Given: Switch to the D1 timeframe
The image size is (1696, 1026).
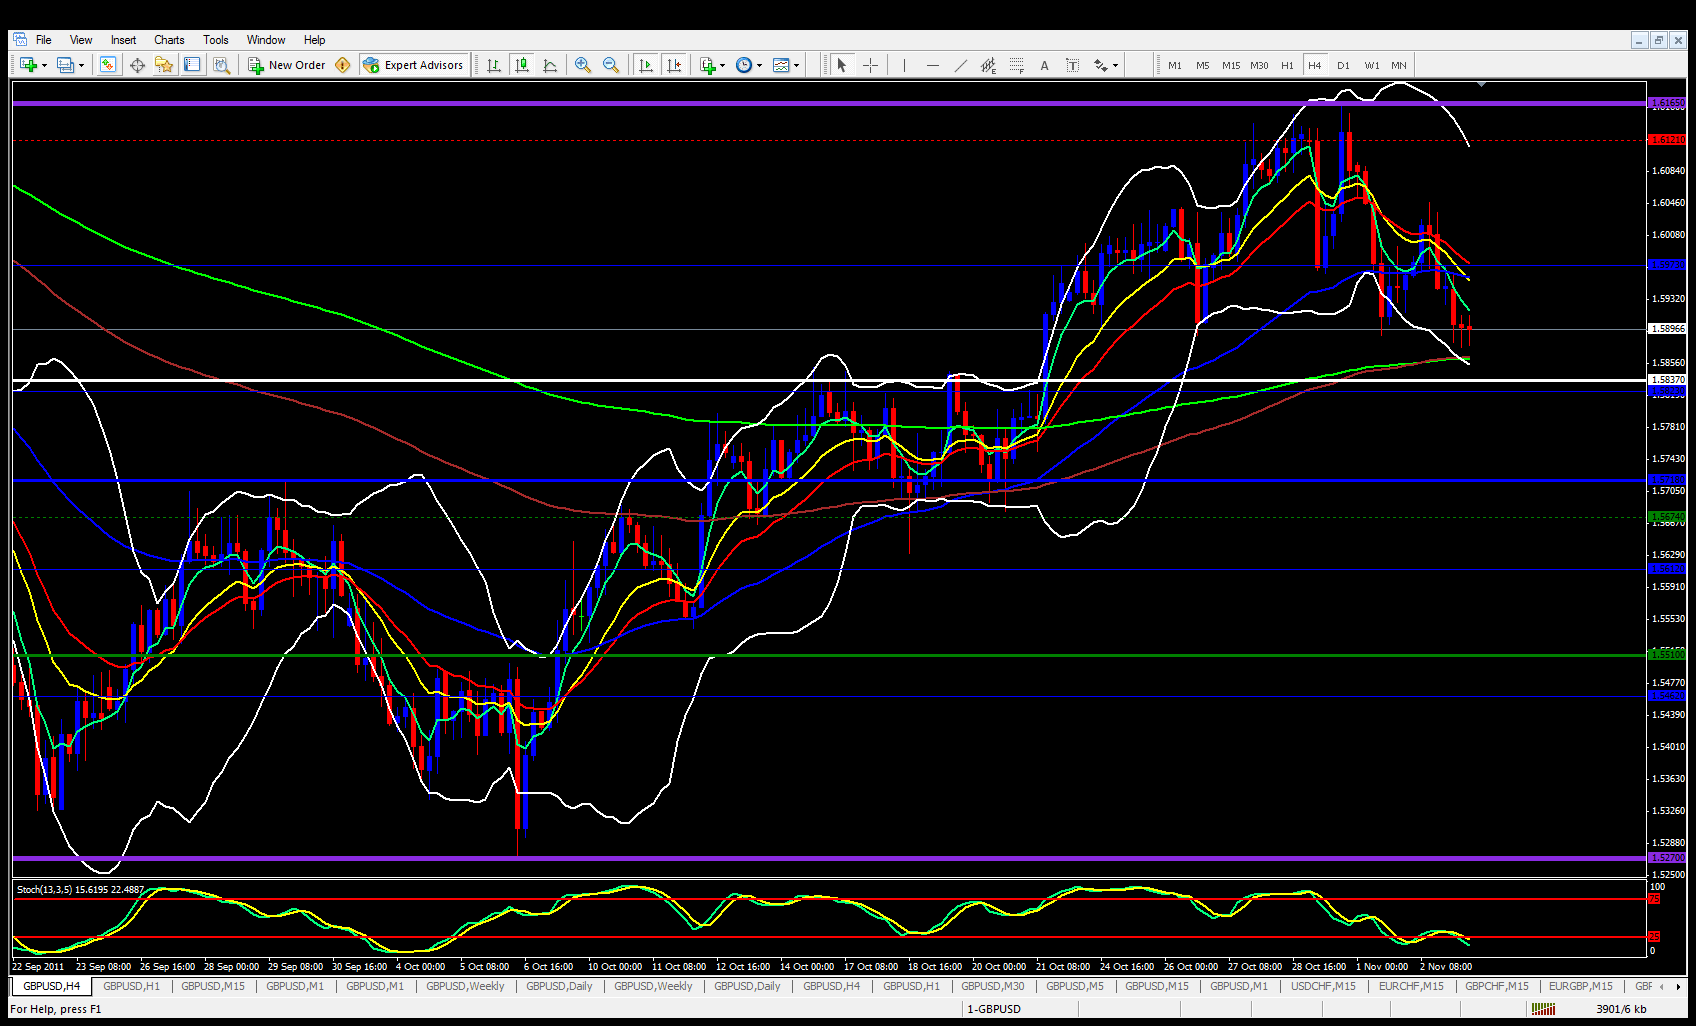Looking at the screenshot, I should tap(1343, 65).
